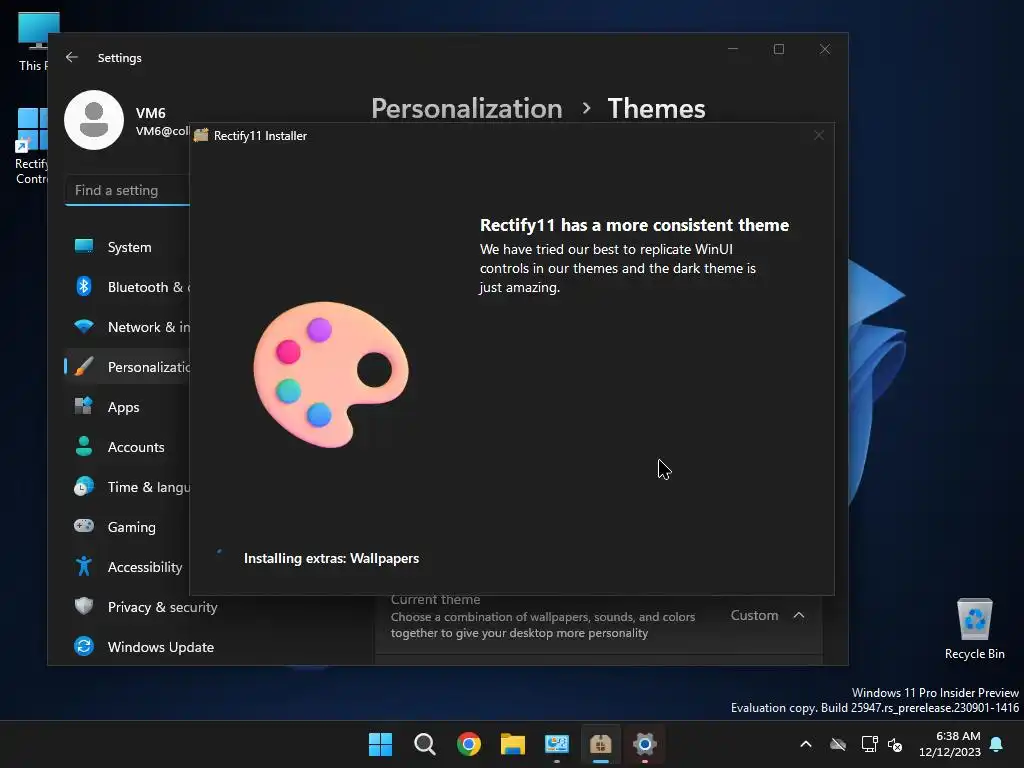The height and width of the screenshot is (768, 1024).
Task: Click the Rectify11 Installer title icon
Action: pos(201,135)
